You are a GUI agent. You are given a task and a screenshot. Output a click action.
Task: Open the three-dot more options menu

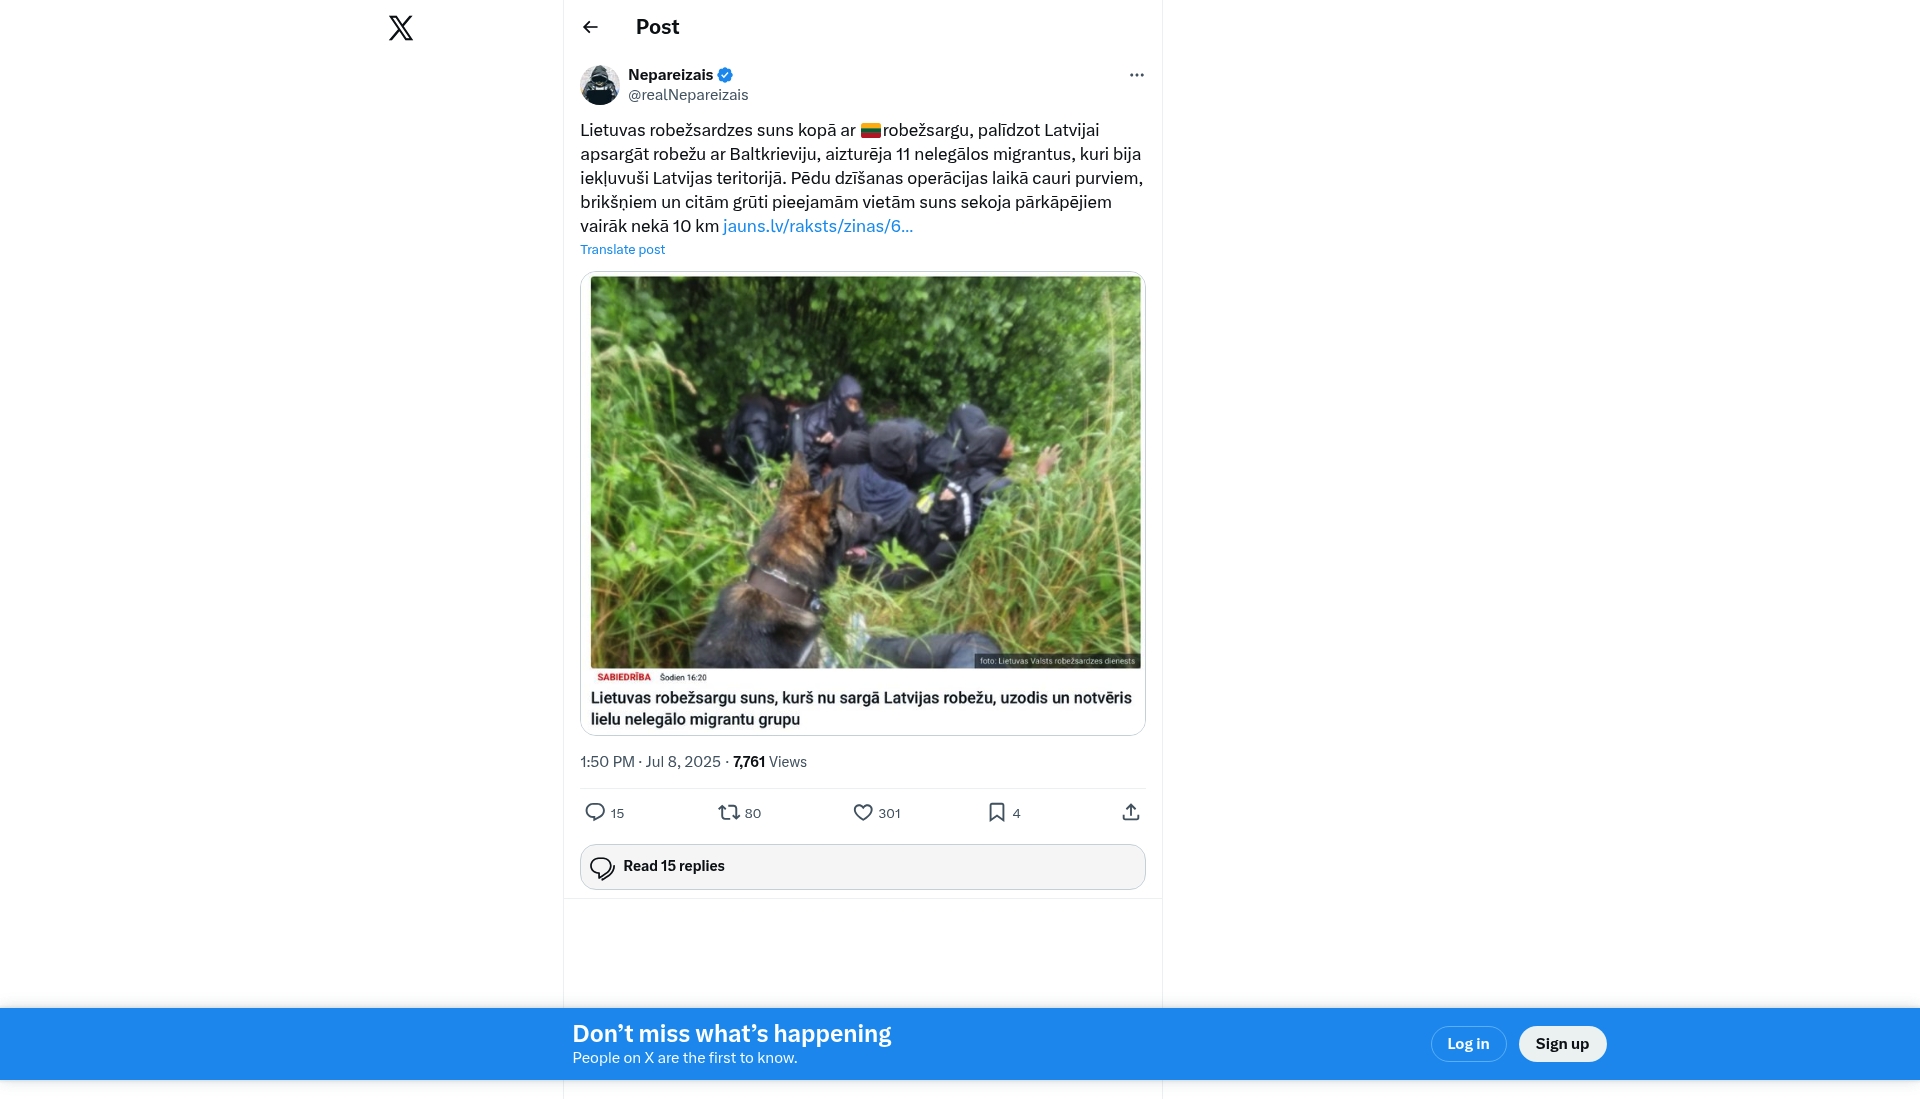(1136, 75)
